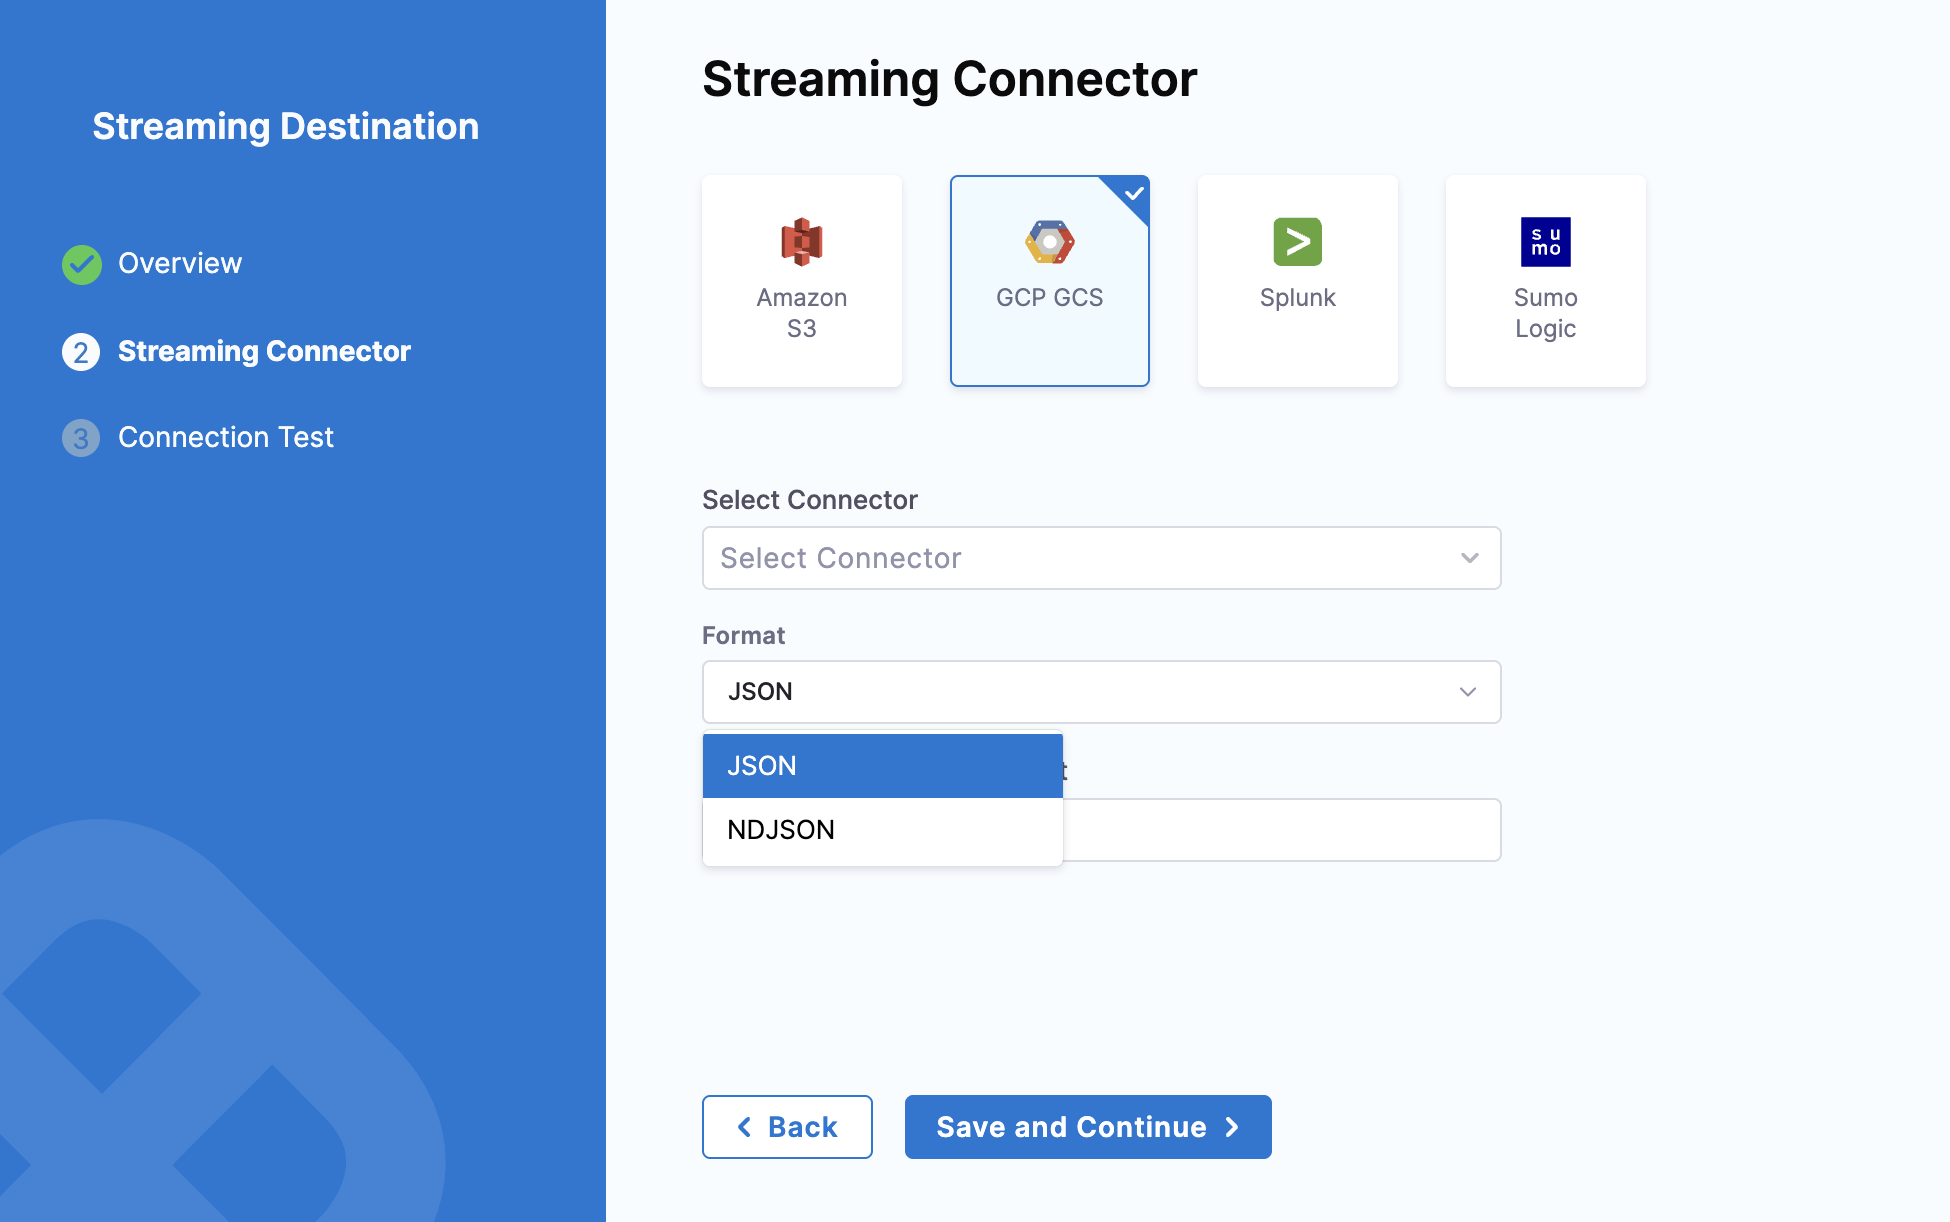The image size is (1950, 1222).
Task: Focus the text field beside NDJSON option
Action: pos(1280,830)
